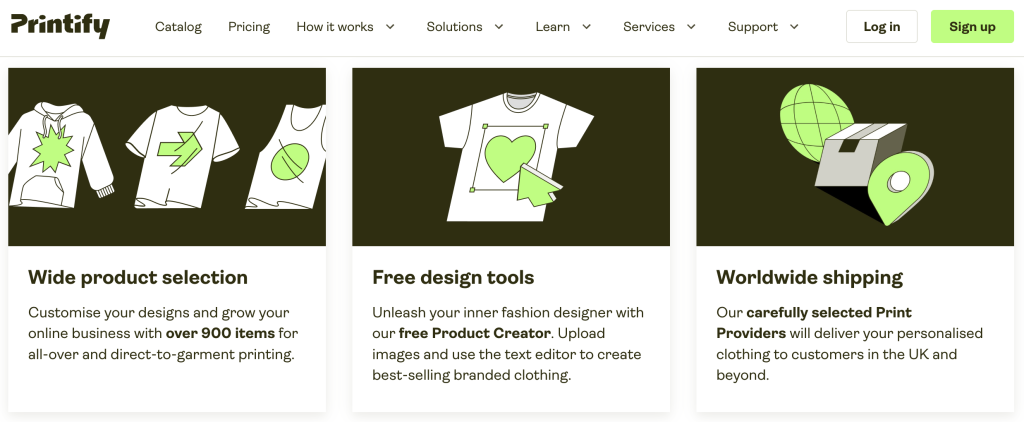Expand the Learn menu chevron

(x=587, y=27)
